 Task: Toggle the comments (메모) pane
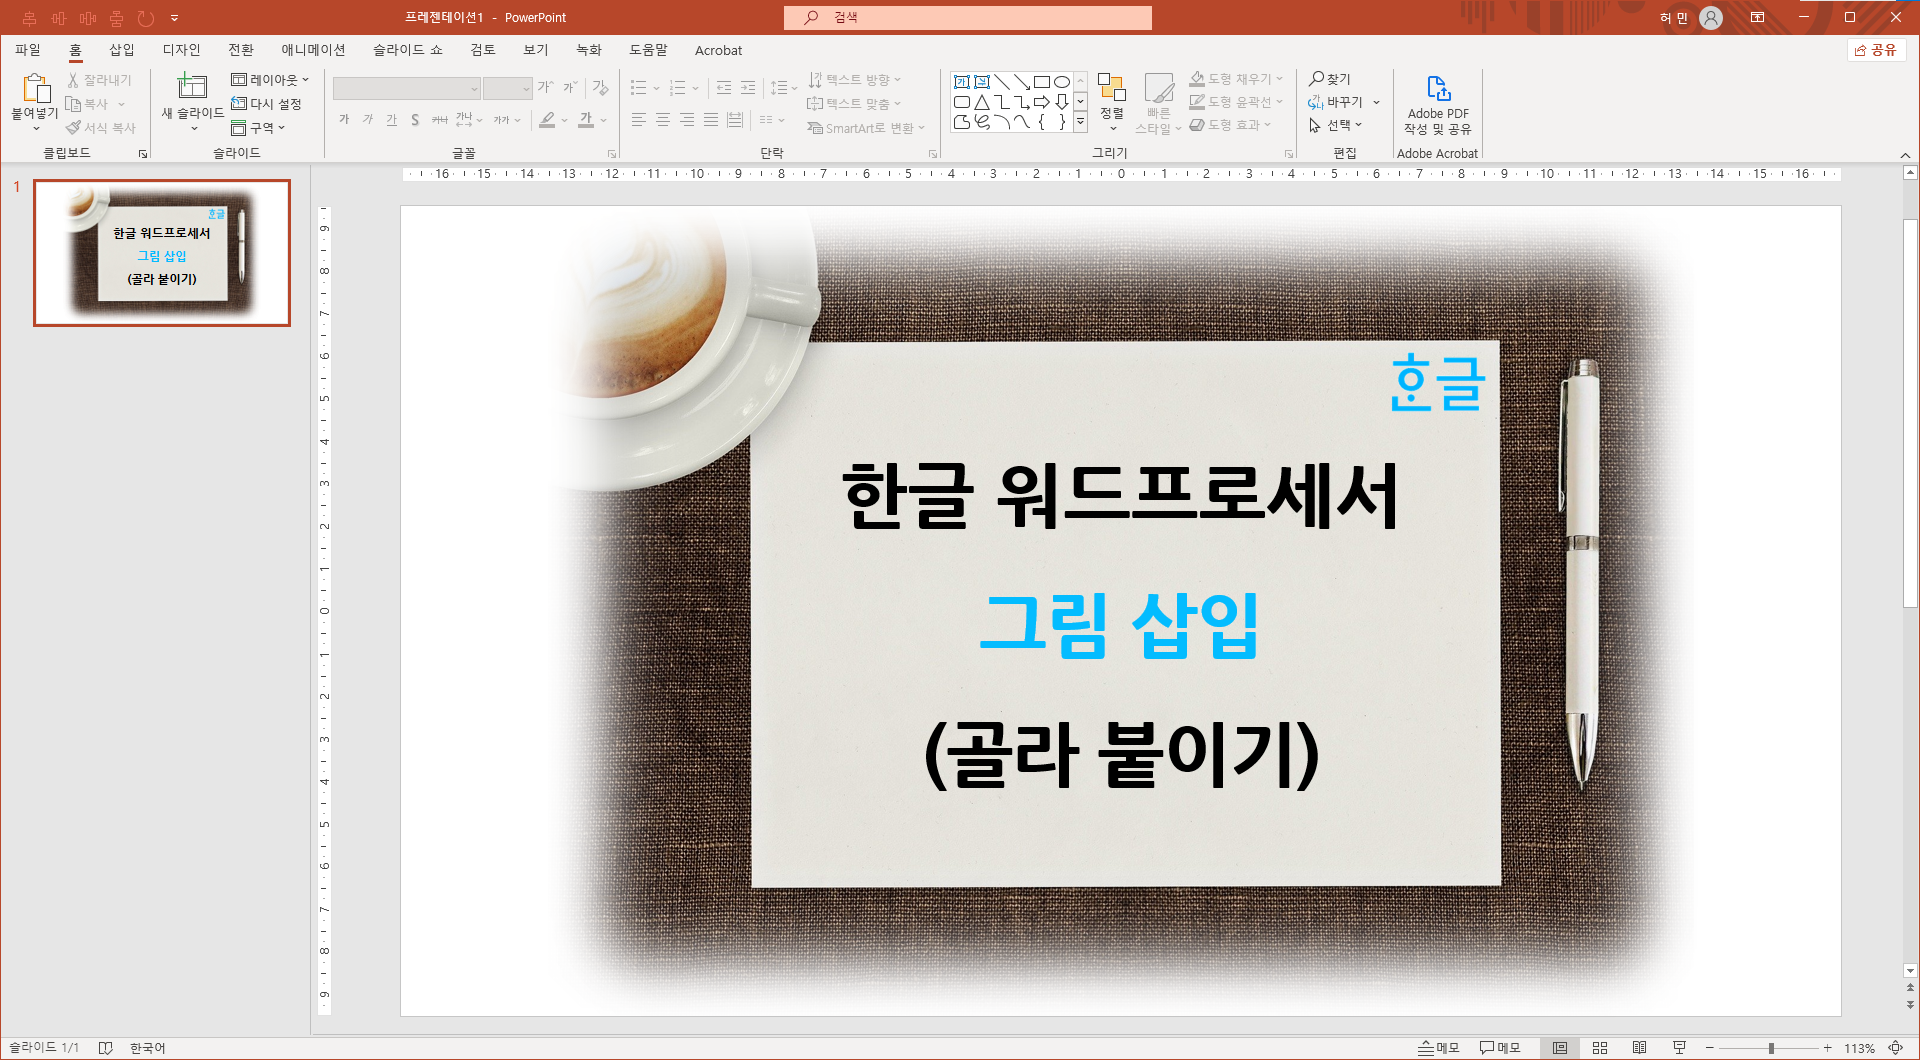coord(1500,1048)
